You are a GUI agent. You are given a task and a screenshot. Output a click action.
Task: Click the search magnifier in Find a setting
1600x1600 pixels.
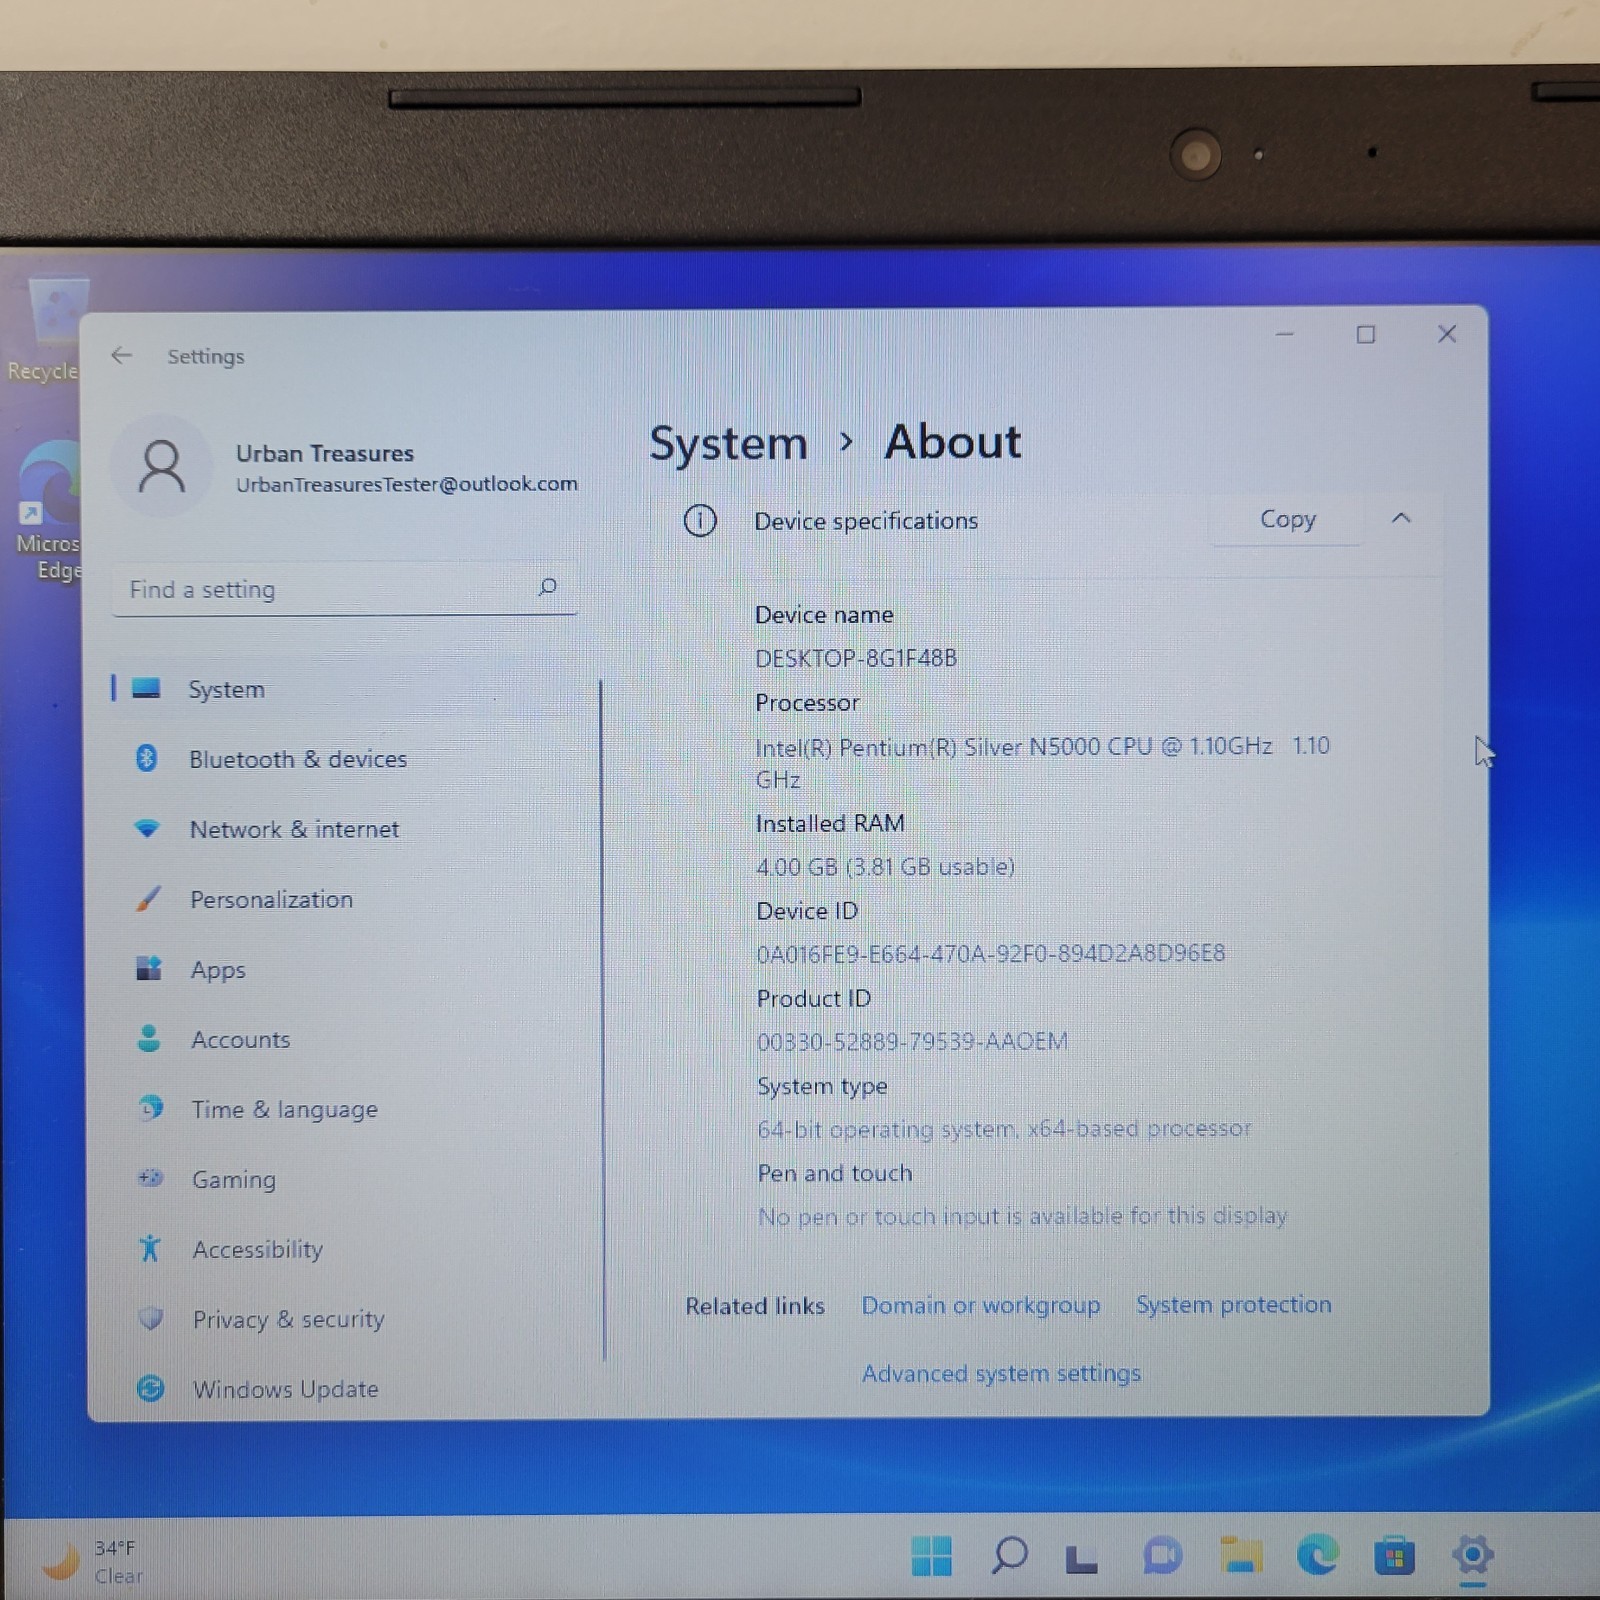(547, 587)
